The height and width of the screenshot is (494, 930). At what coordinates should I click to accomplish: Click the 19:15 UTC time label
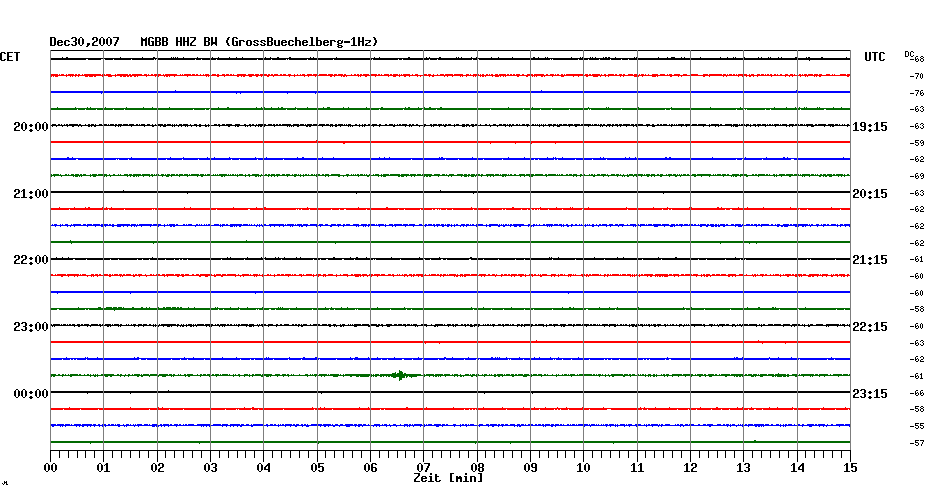coord(870,127)
